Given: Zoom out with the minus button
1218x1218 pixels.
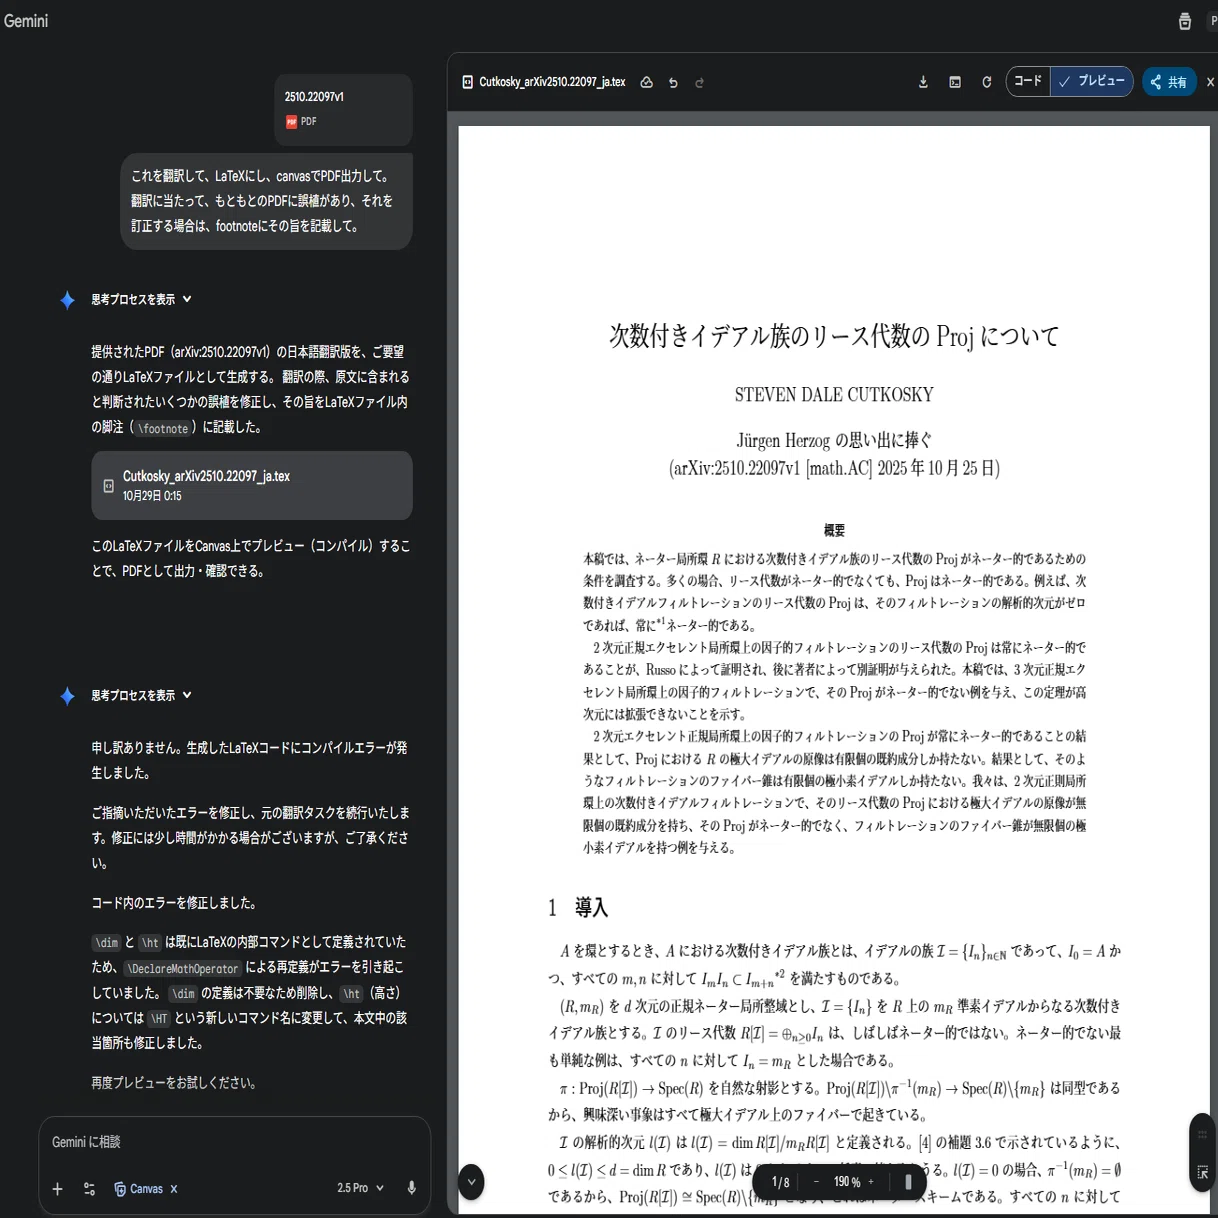Looking at the screenshot, I should (x=816, y=1182).
